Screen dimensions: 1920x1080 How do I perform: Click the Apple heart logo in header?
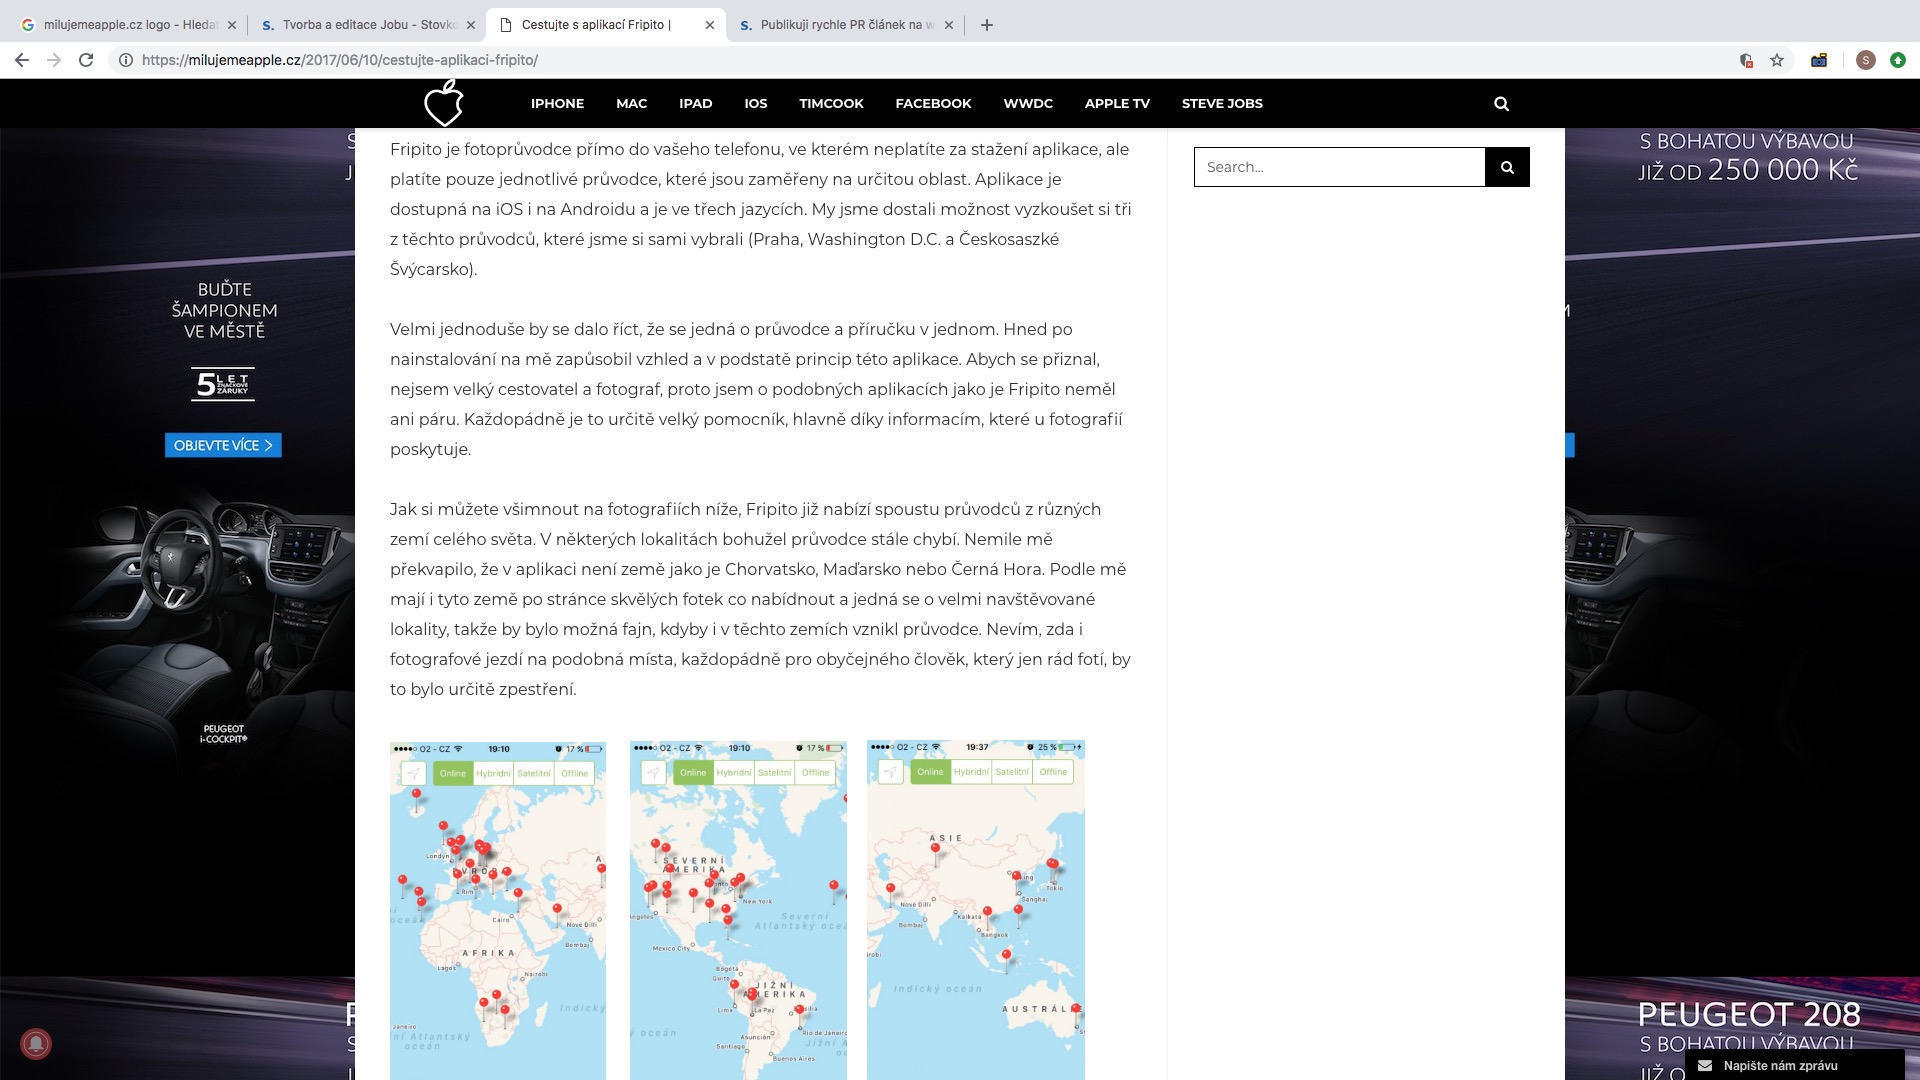[x=444, y=103]
